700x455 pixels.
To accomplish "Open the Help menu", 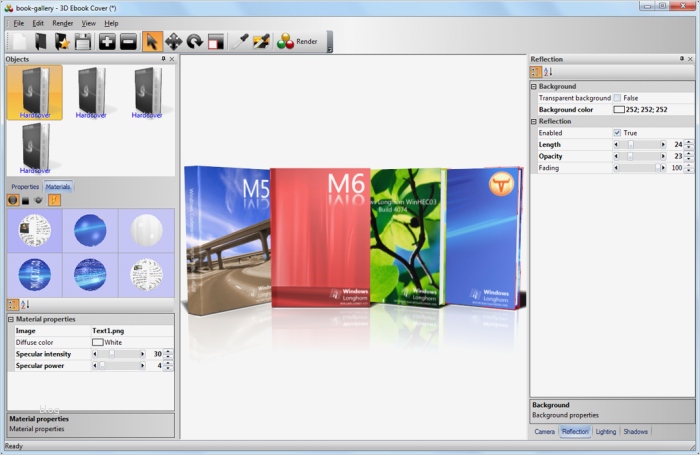I will (x=111, y=23).
